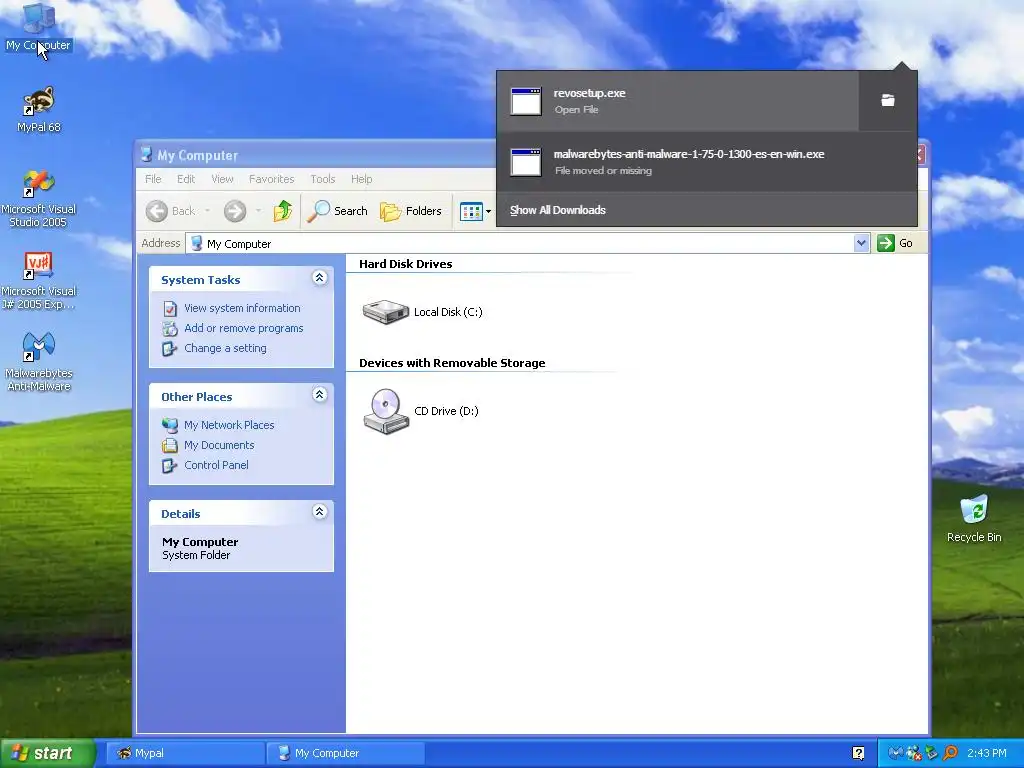Switch to Mypal taskbar button

tap(185, 753)
